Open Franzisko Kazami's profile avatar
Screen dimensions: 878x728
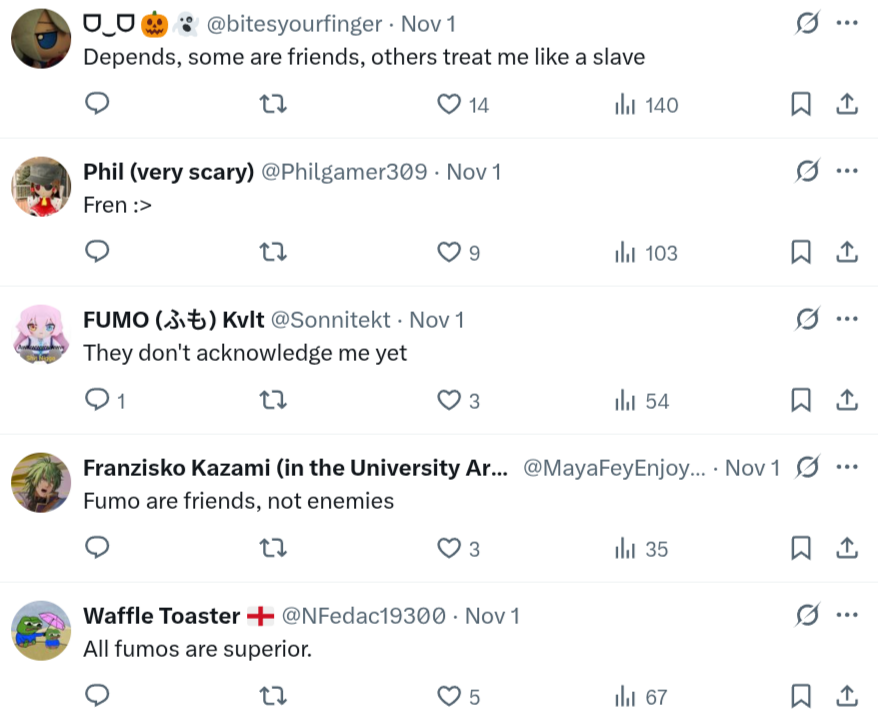pos(41,483)
